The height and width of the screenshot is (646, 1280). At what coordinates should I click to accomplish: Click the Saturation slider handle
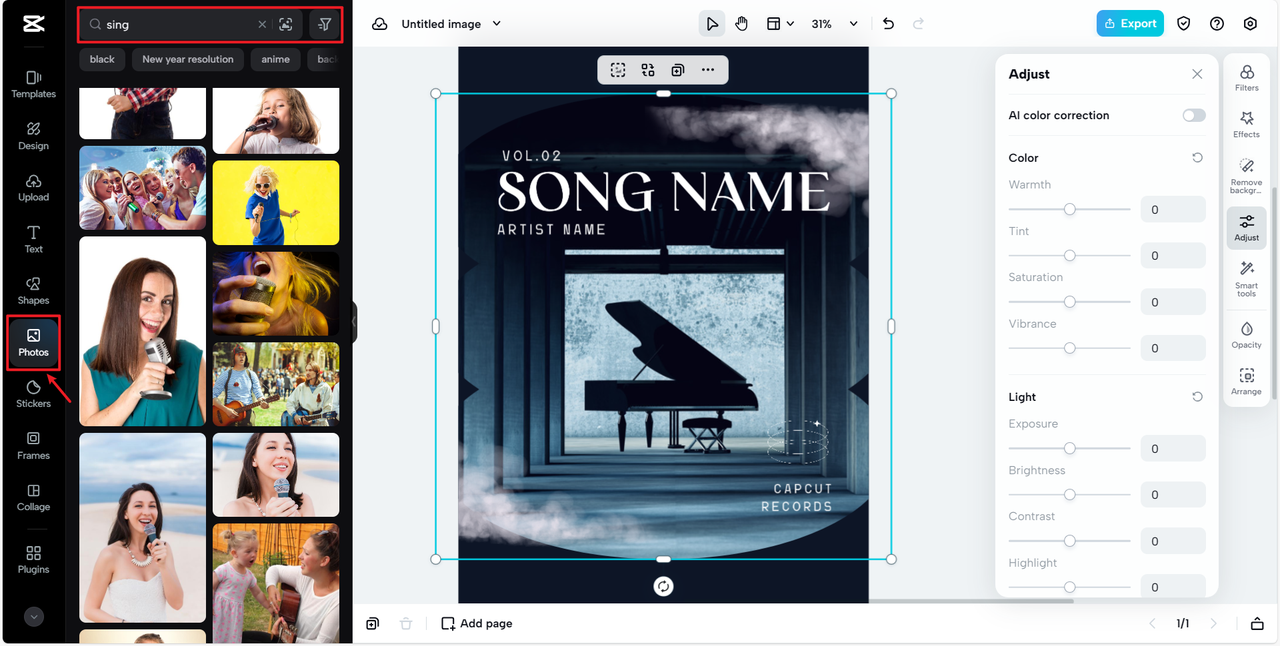1070,302
